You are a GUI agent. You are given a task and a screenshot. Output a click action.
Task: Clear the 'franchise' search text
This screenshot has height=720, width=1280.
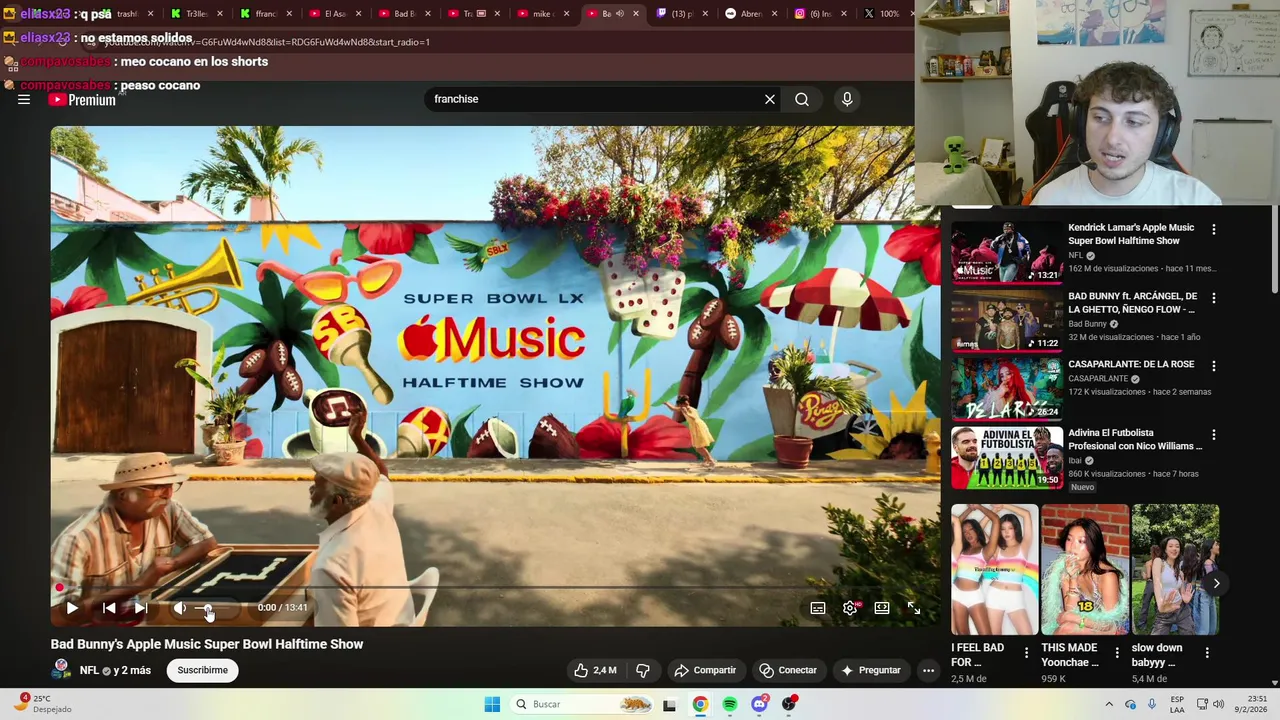tap(770, 99)
